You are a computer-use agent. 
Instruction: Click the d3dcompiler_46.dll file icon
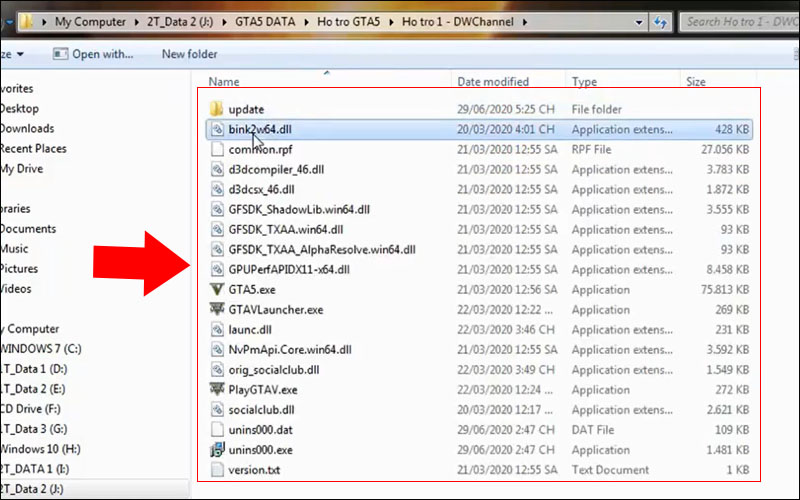(217, 169)
